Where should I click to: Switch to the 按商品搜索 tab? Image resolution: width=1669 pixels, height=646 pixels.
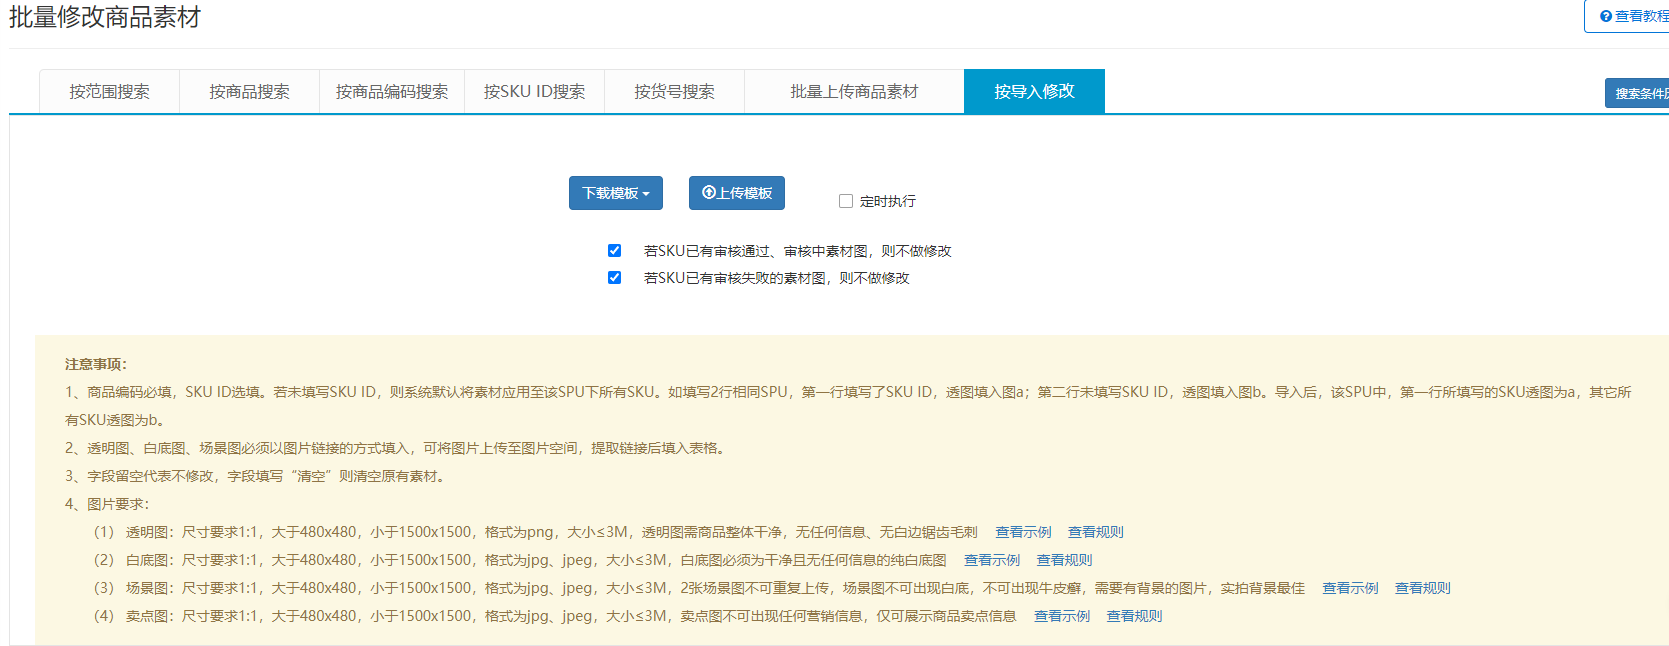tap(249, 92)
